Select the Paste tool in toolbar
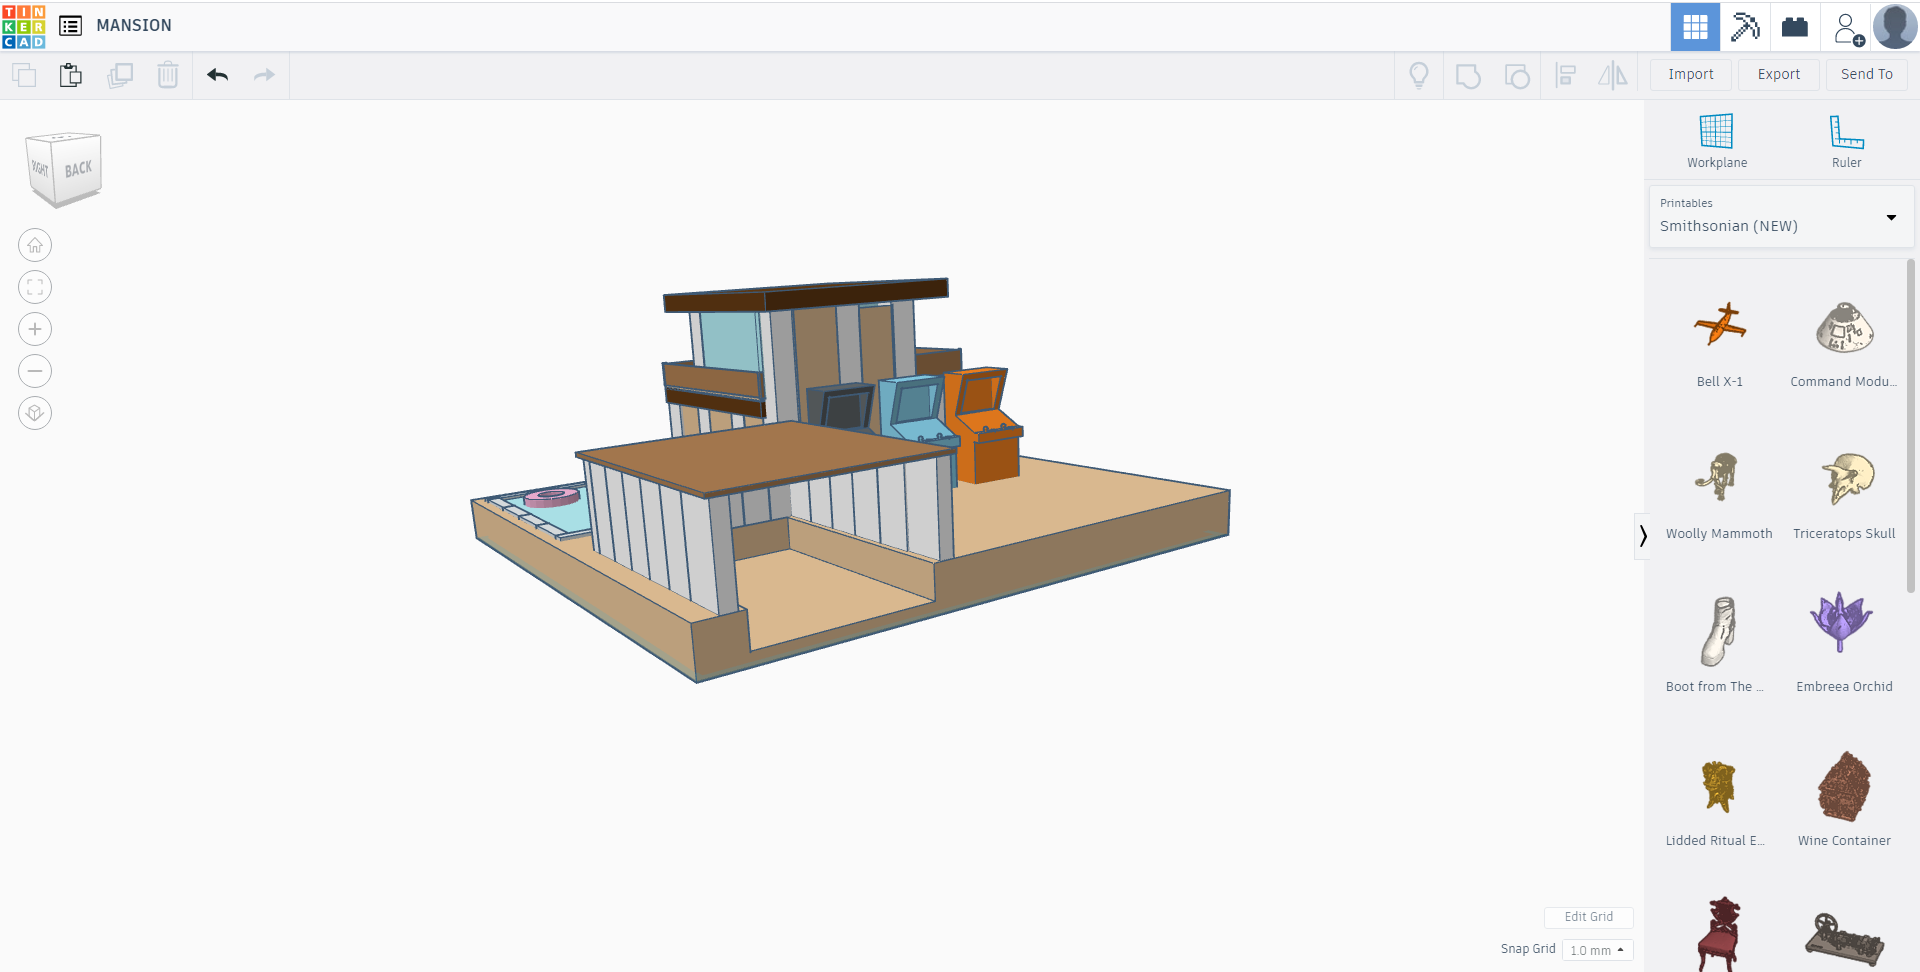1920x972 pixels. (x=70, y=74)
